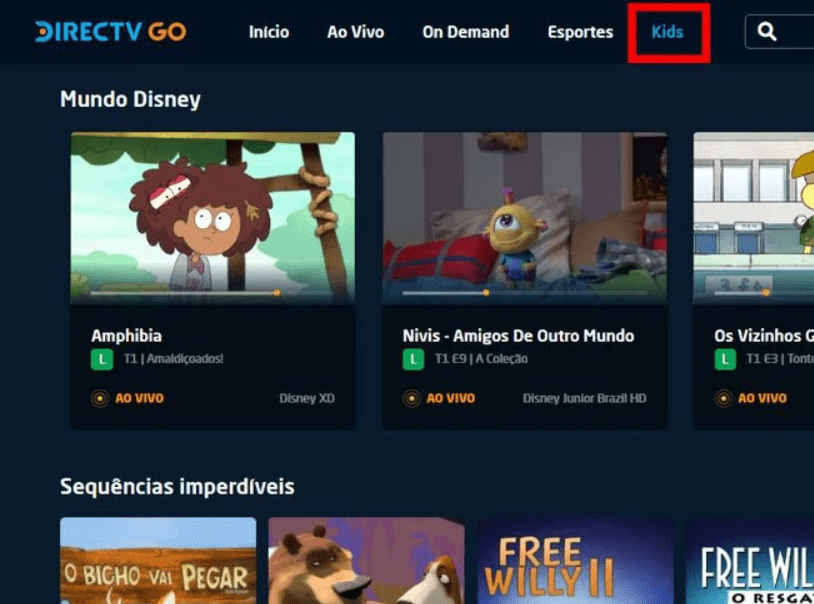This screenshot has height=604, width=814.
Task: Open the Os Vizinhos thumbnail
Action: [x=754, y=218]
